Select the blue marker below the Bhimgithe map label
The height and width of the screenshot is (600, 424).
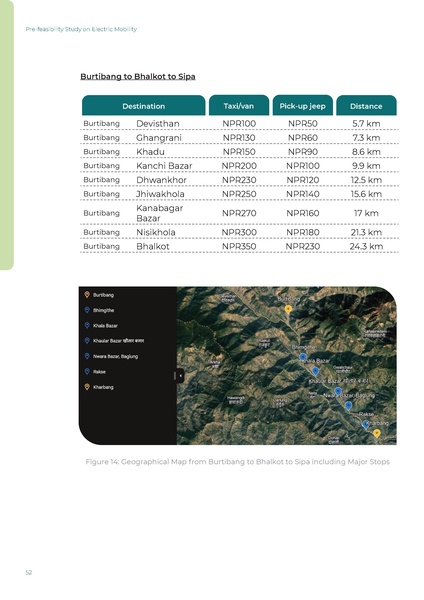click(x=303, y=357)
